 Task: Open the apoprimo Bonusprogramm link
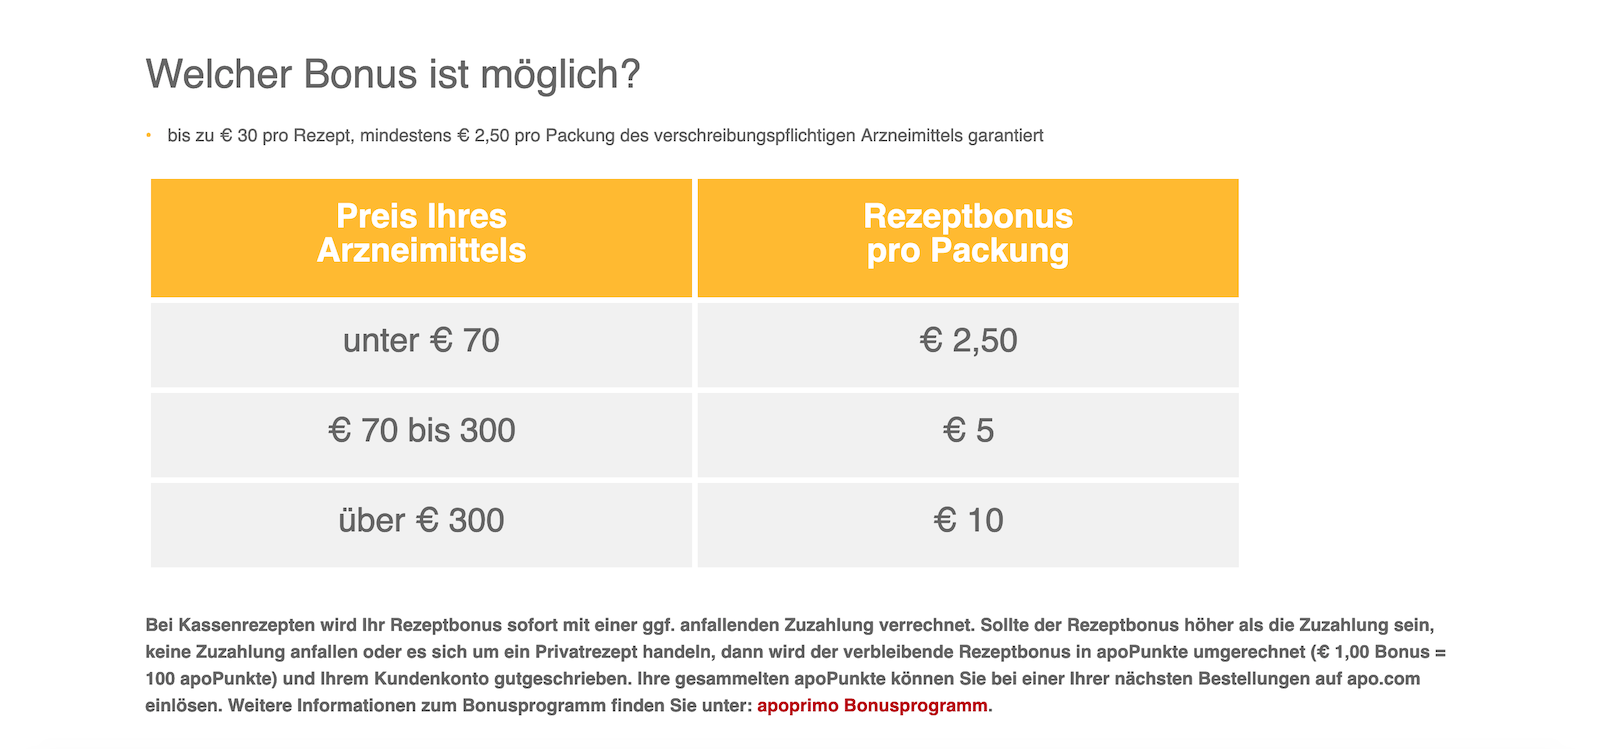click(x=872, y=706)
